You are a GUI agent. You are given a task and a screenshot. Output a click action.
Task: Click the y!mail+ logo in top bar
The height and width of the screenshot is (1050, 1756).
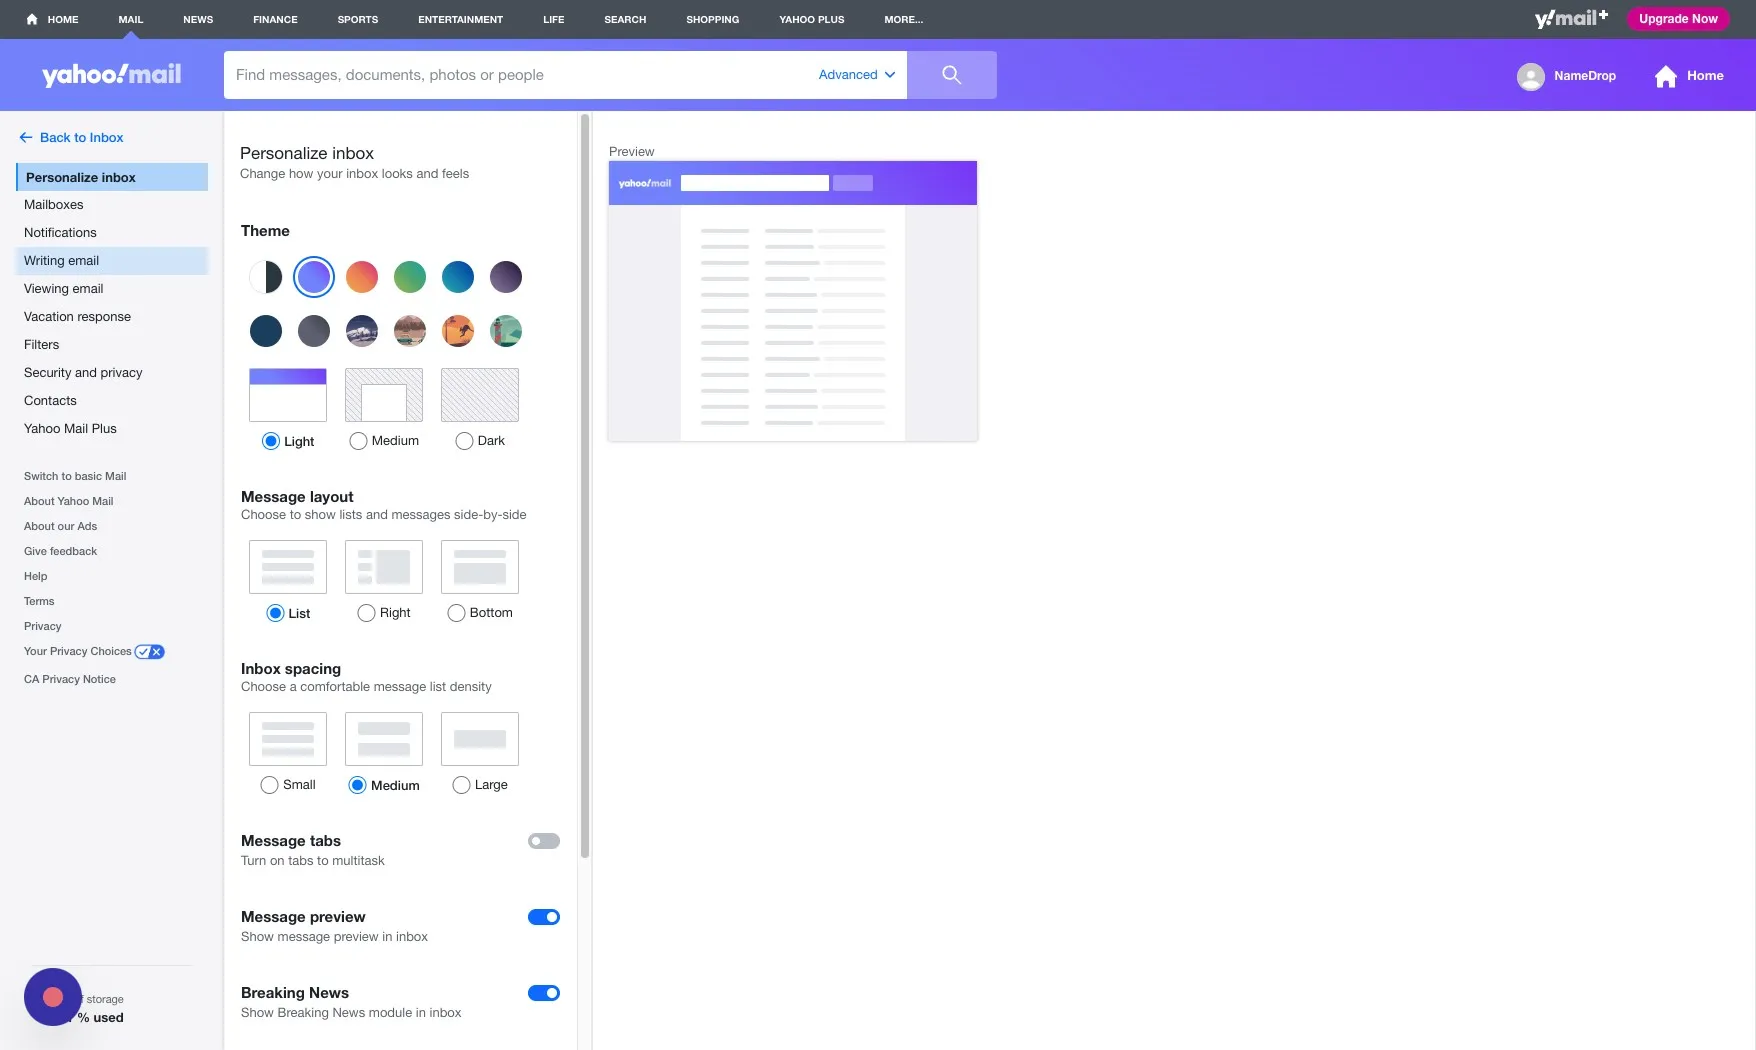coord(1571,18)
